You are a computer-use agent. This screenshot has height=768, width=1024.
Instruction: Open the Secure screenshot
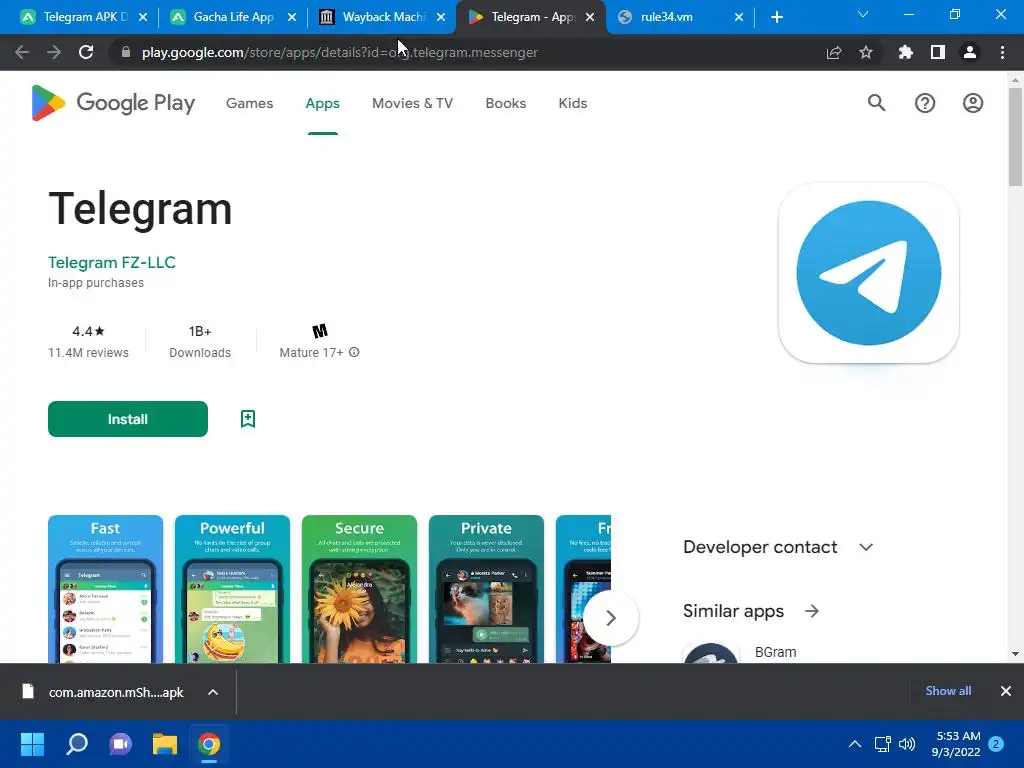(x=359, y=589)
